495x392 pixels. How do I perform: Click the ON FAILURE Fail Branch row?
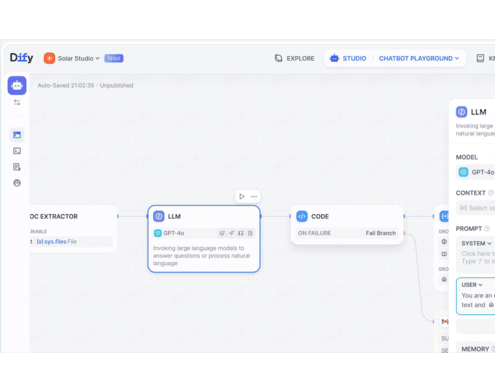click(x=347, y=233)
